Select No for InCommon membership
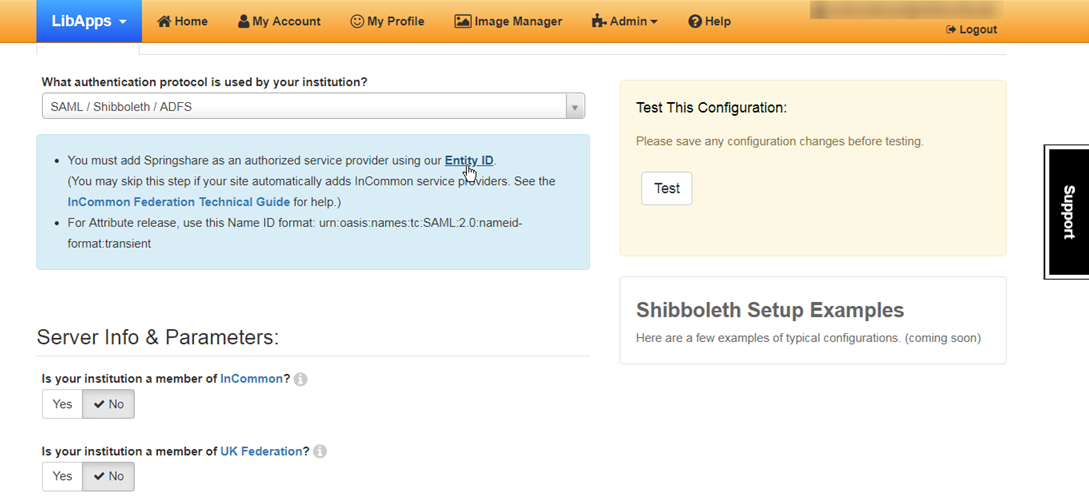1089x502 pixels. click(x=108, y=404)
